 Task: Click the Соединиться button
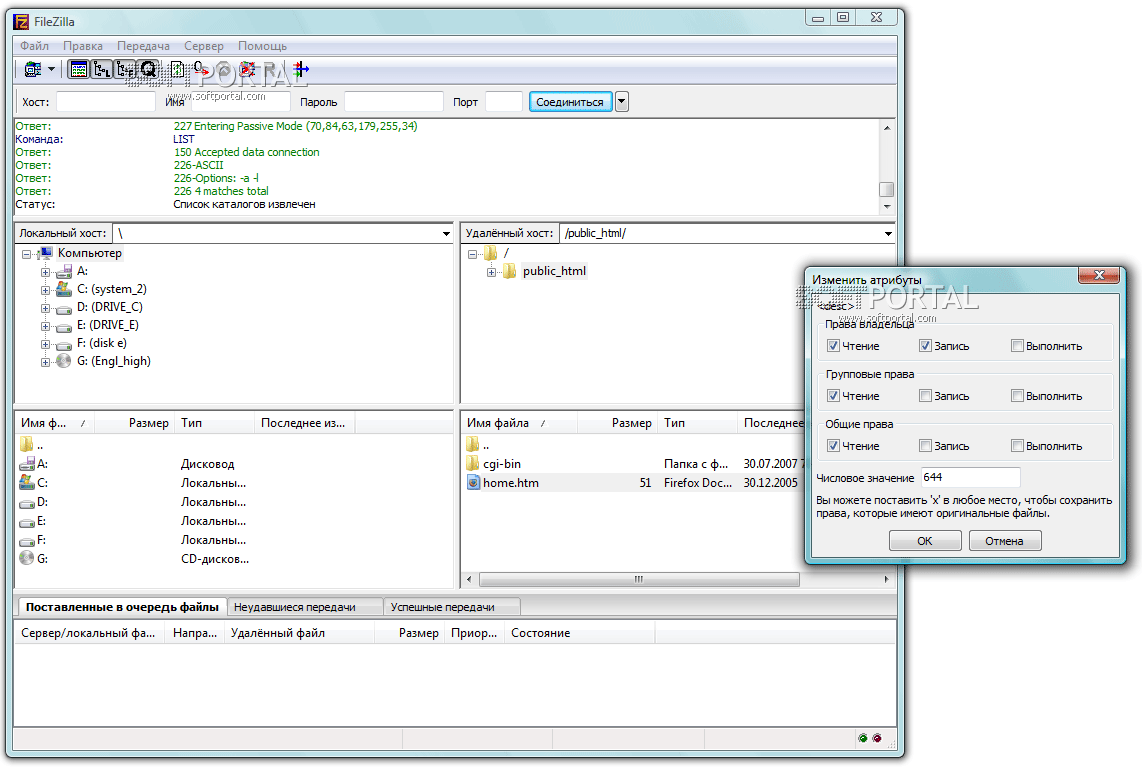tap(570, 102)
